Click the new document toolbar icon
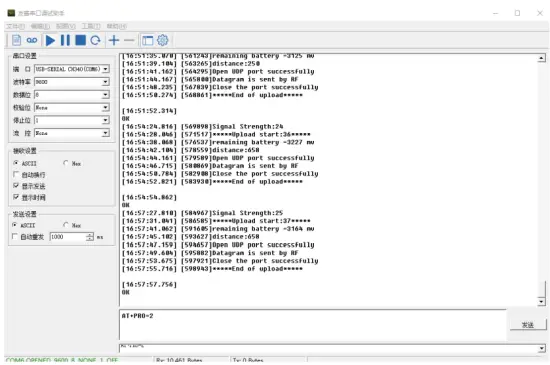The width and height of the screenshot is (550, 365). click(x=16, y=40)
